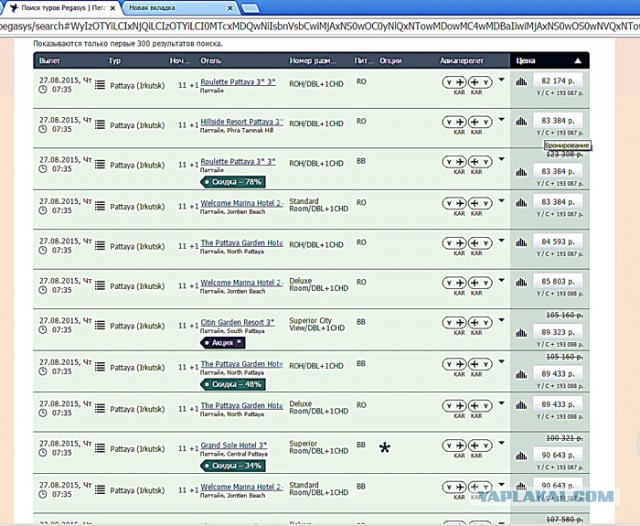Click clock icon in 82 174 р. row
This screenshot has height=526, width=640.
click(43, 89)
